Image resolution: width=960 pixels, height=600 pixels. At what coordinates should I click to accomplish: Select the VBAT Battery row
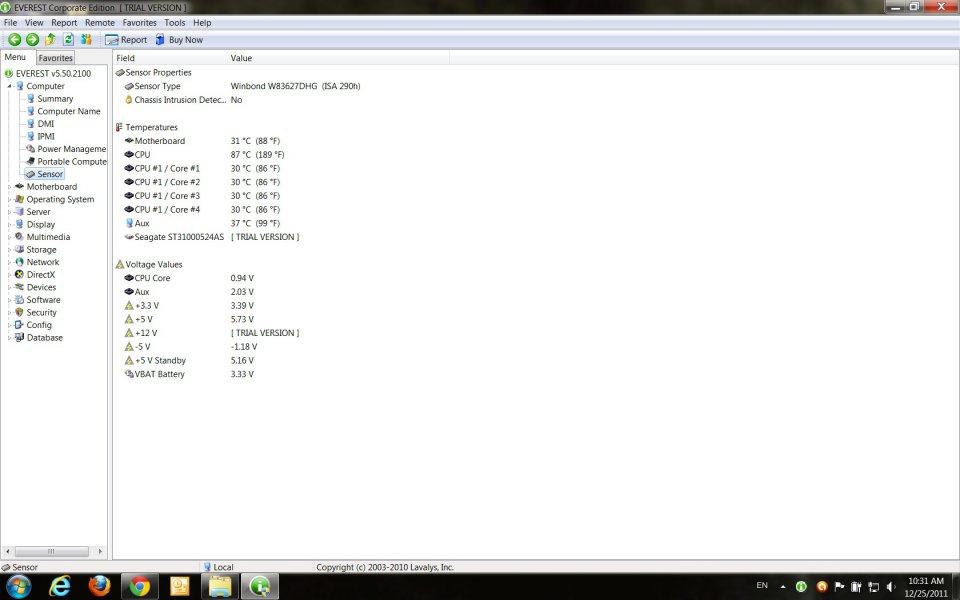click(189, 374)
